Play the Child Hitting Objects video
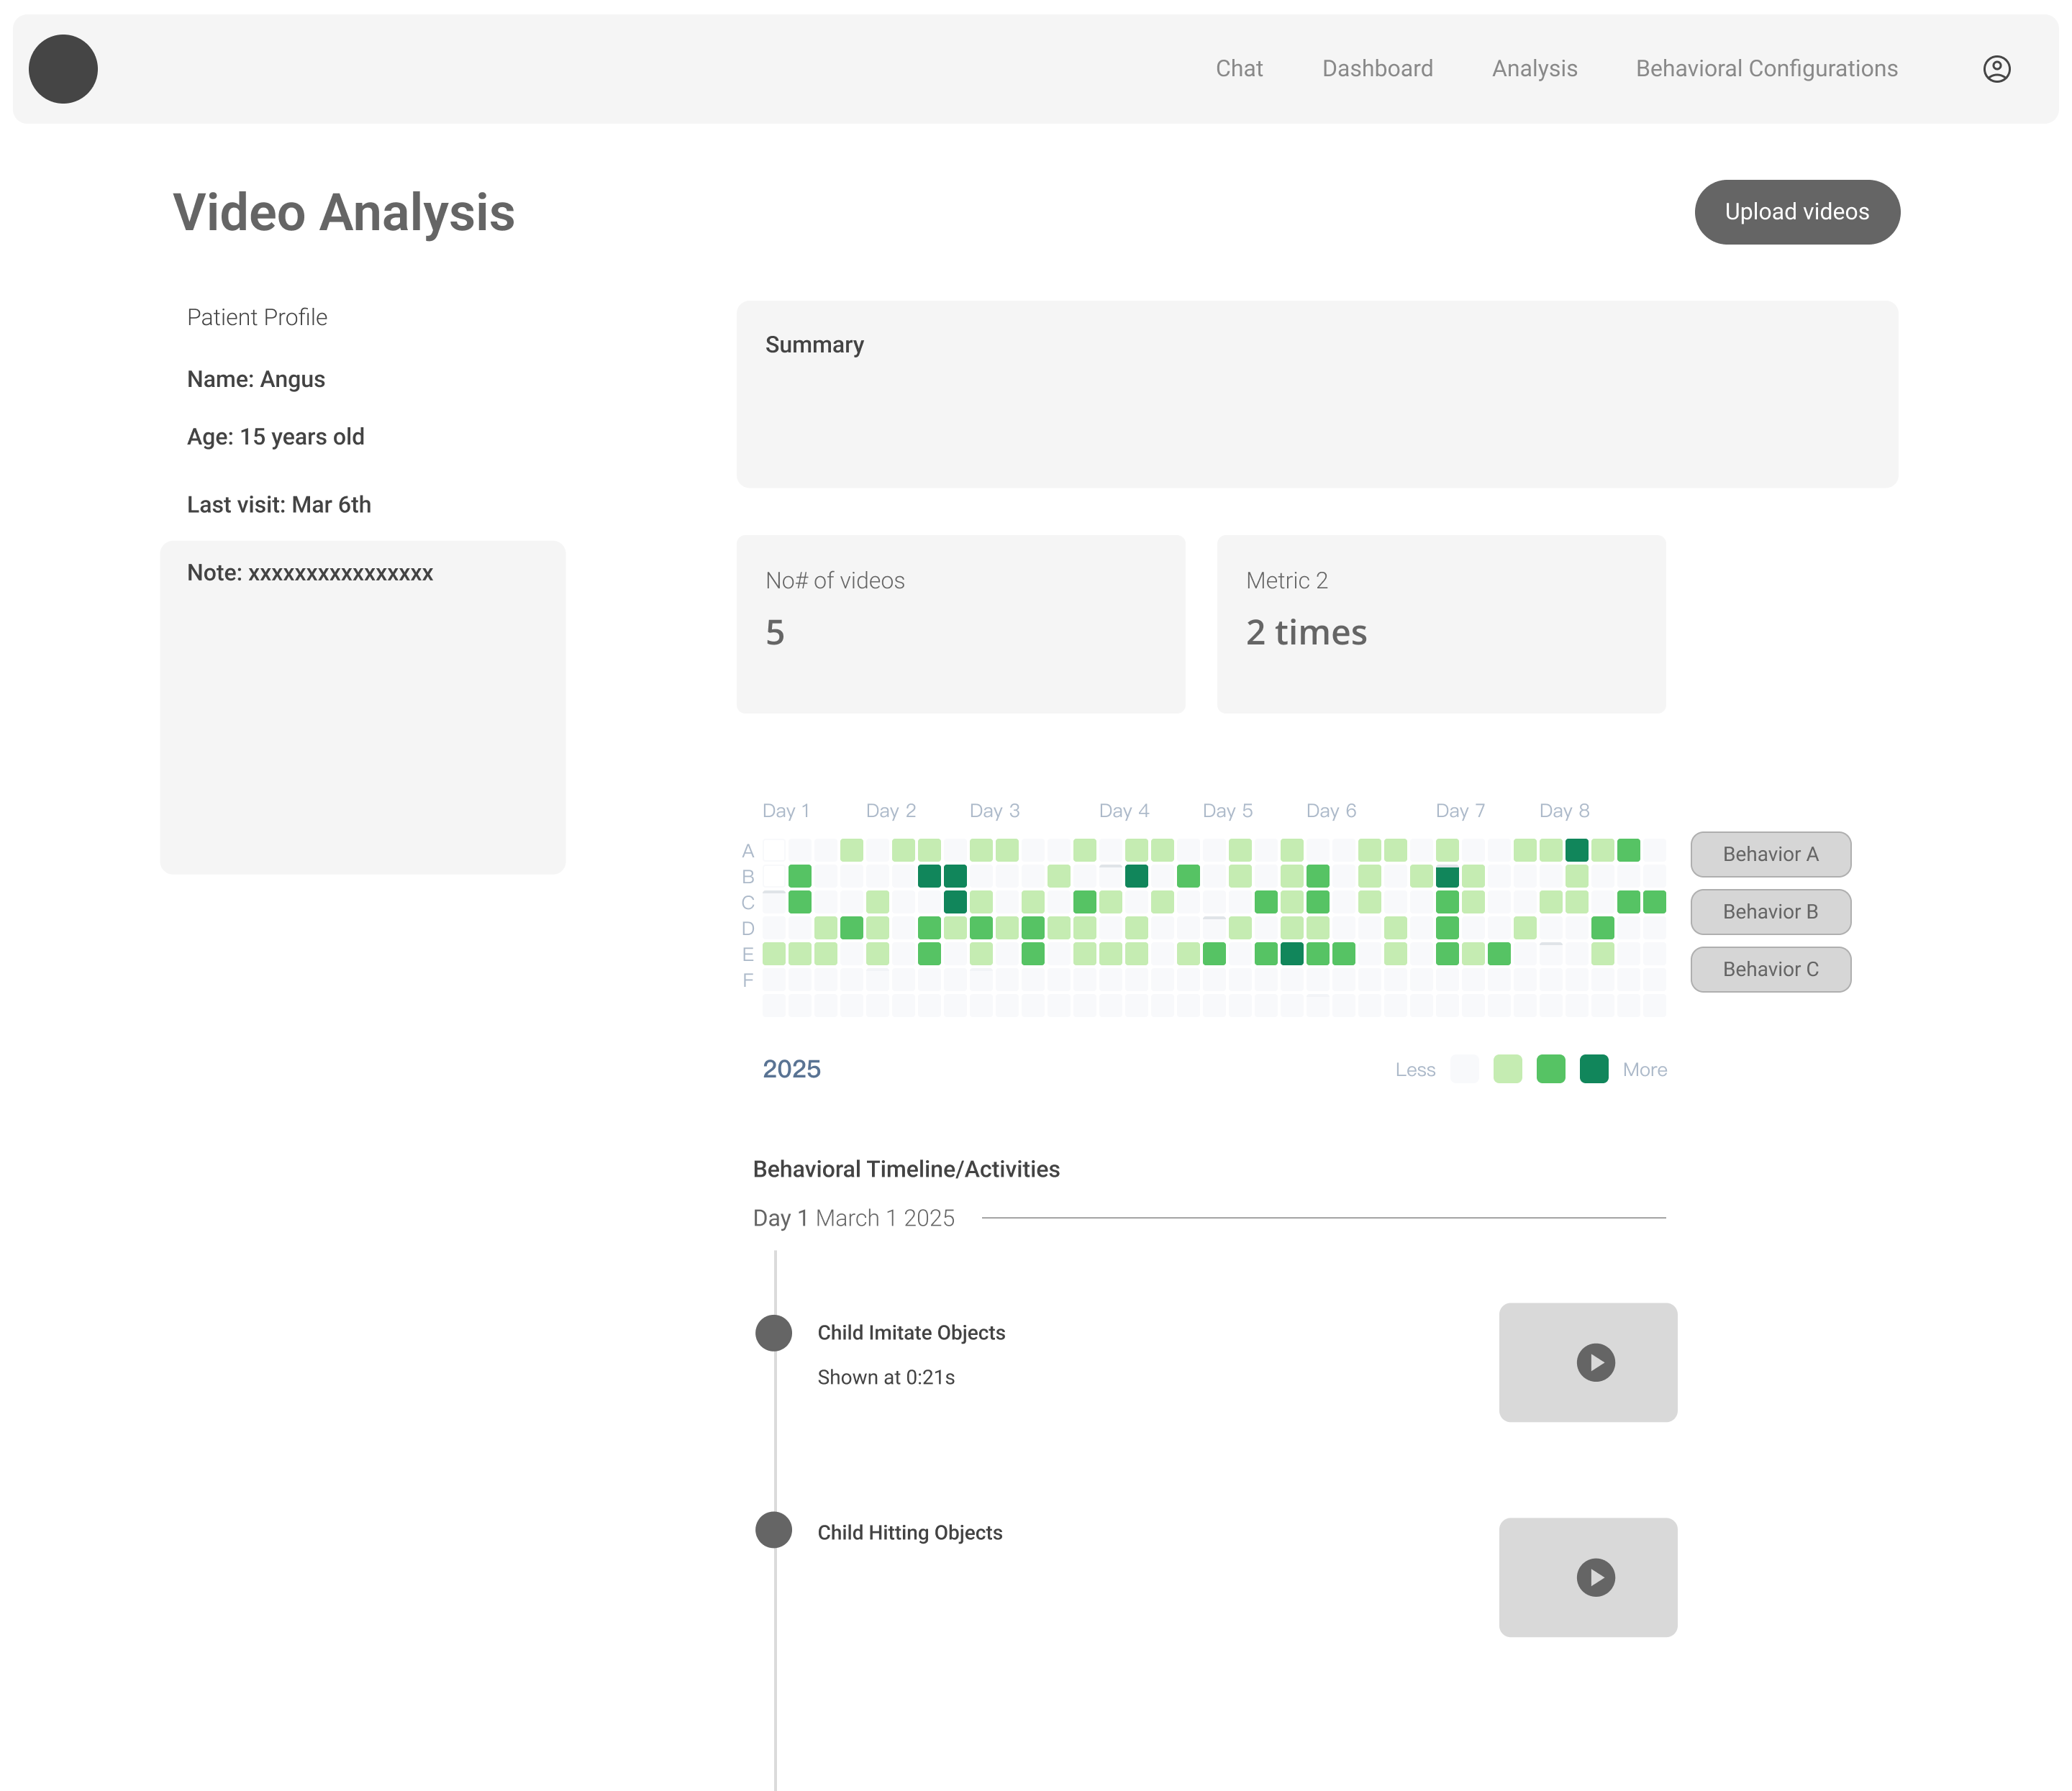 [x=1595, y=1577]
